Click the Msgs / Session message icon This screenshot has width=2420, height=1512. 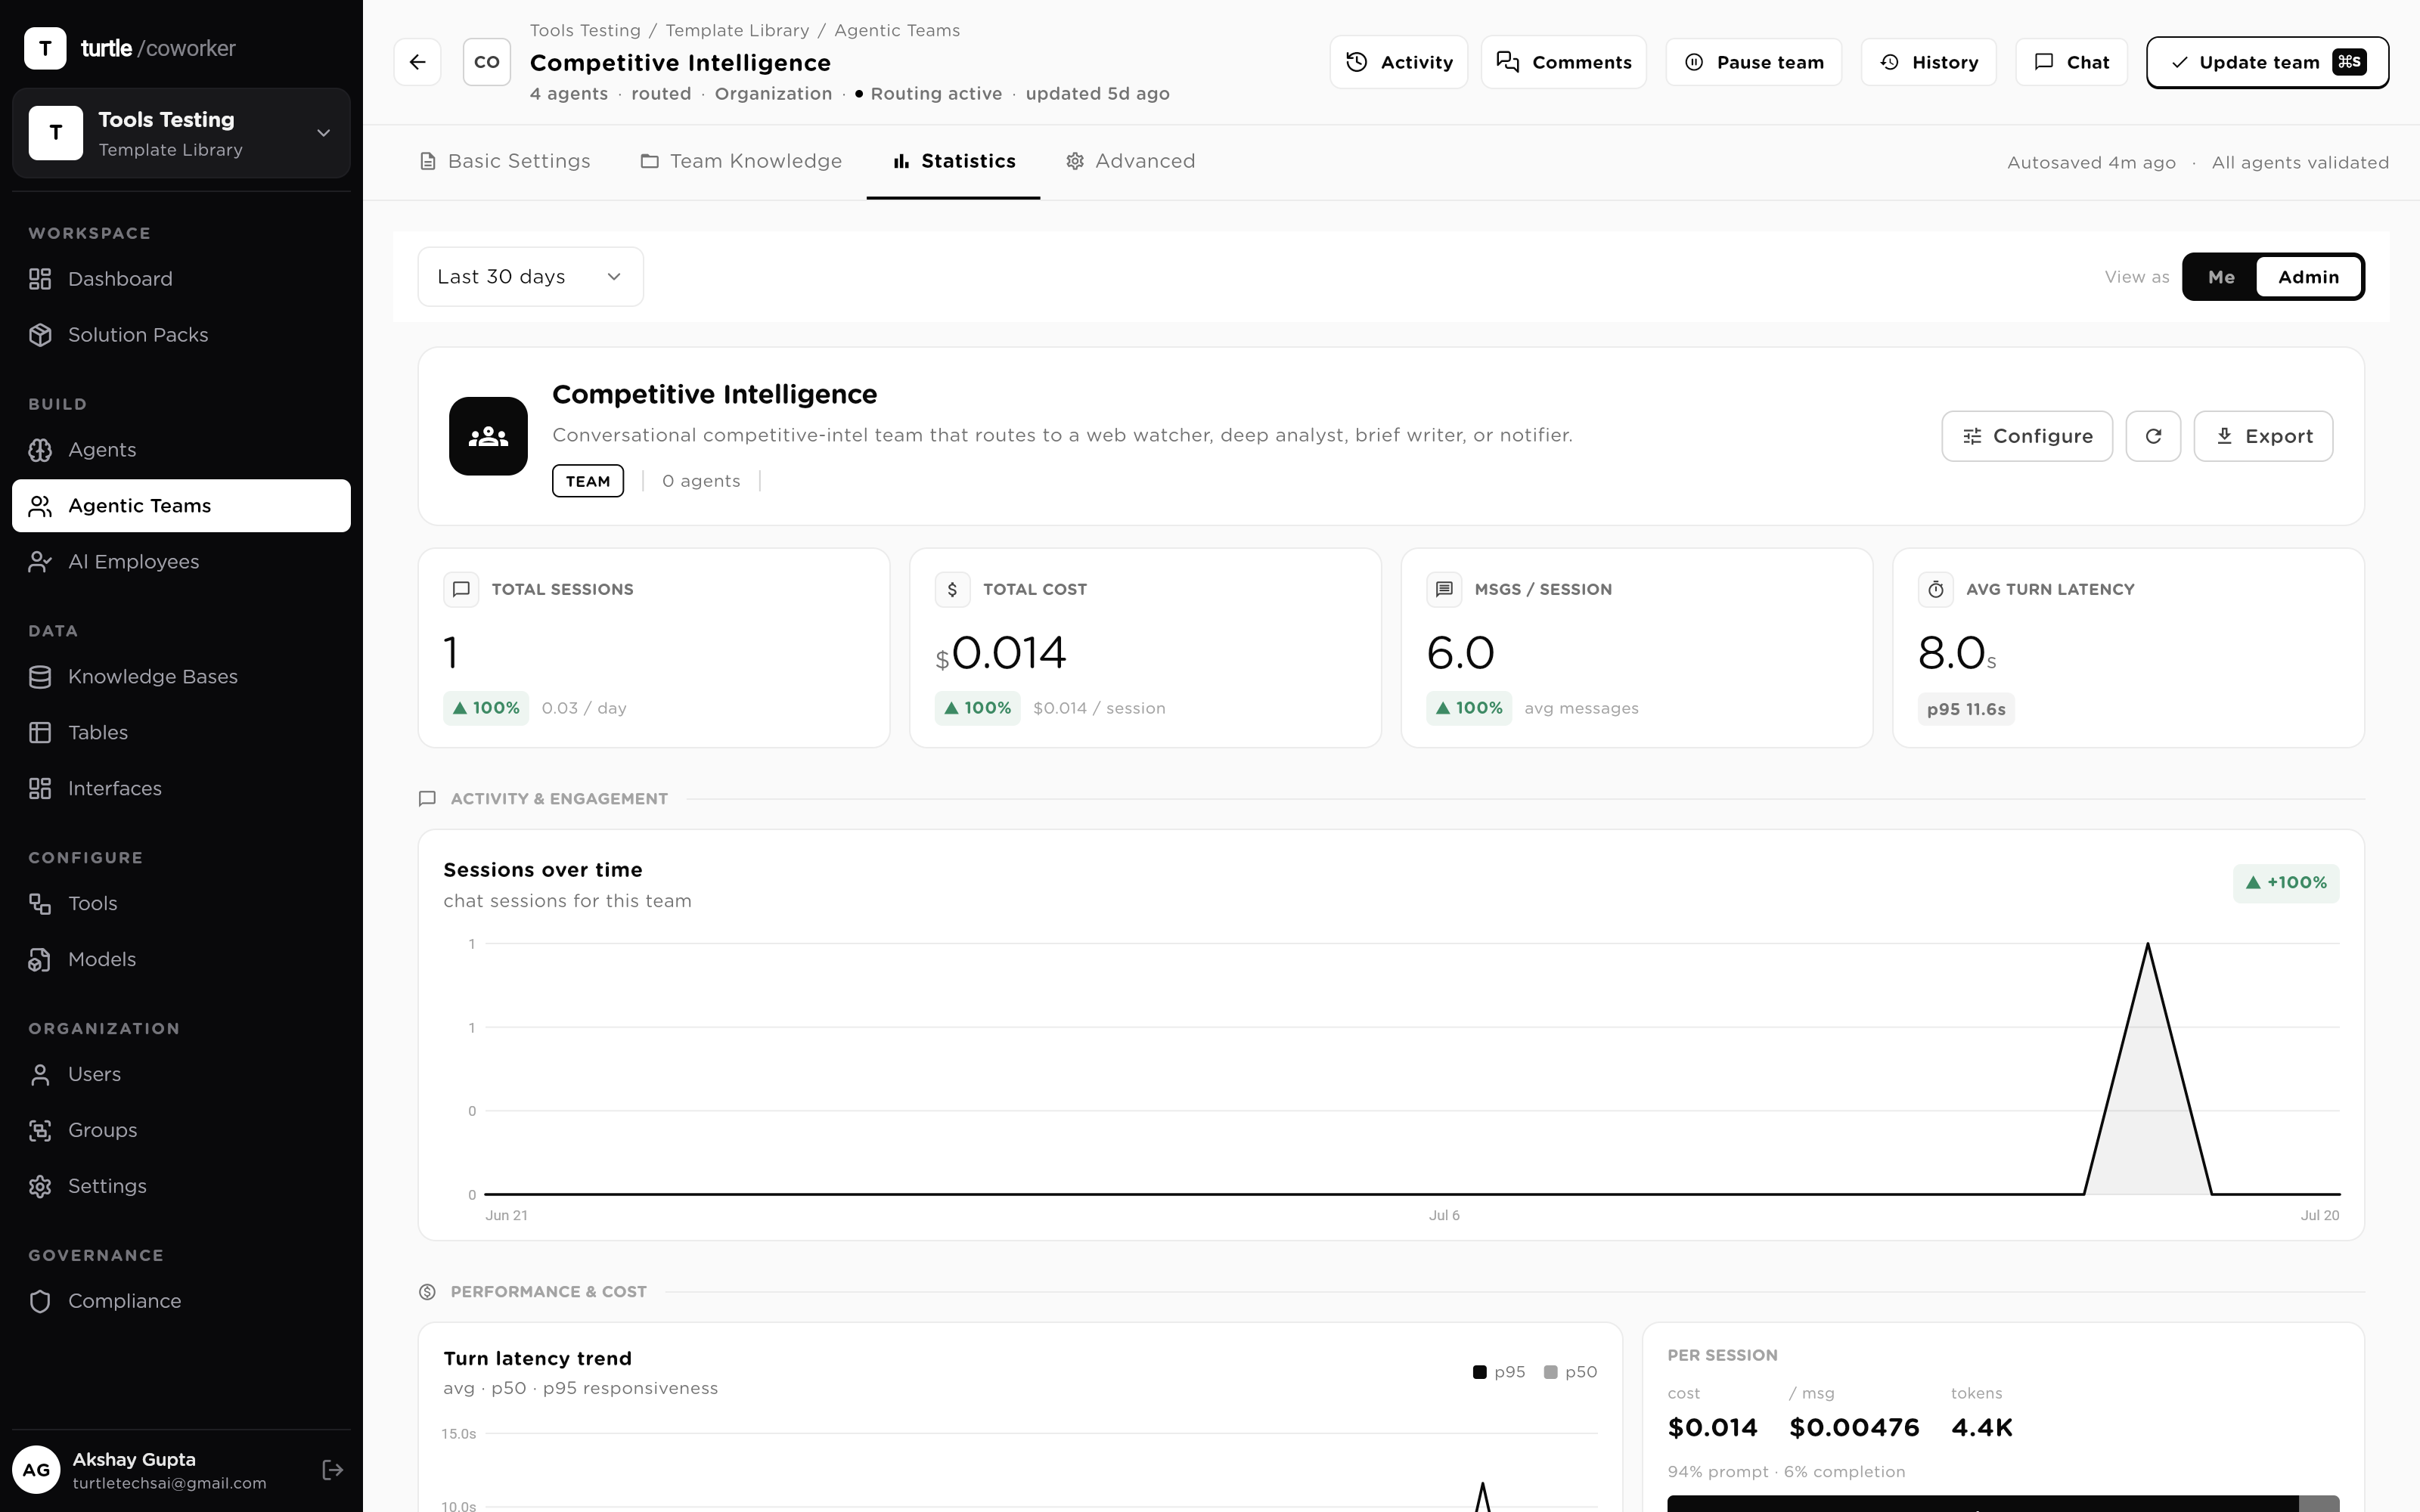click(x=1444, y=589)
